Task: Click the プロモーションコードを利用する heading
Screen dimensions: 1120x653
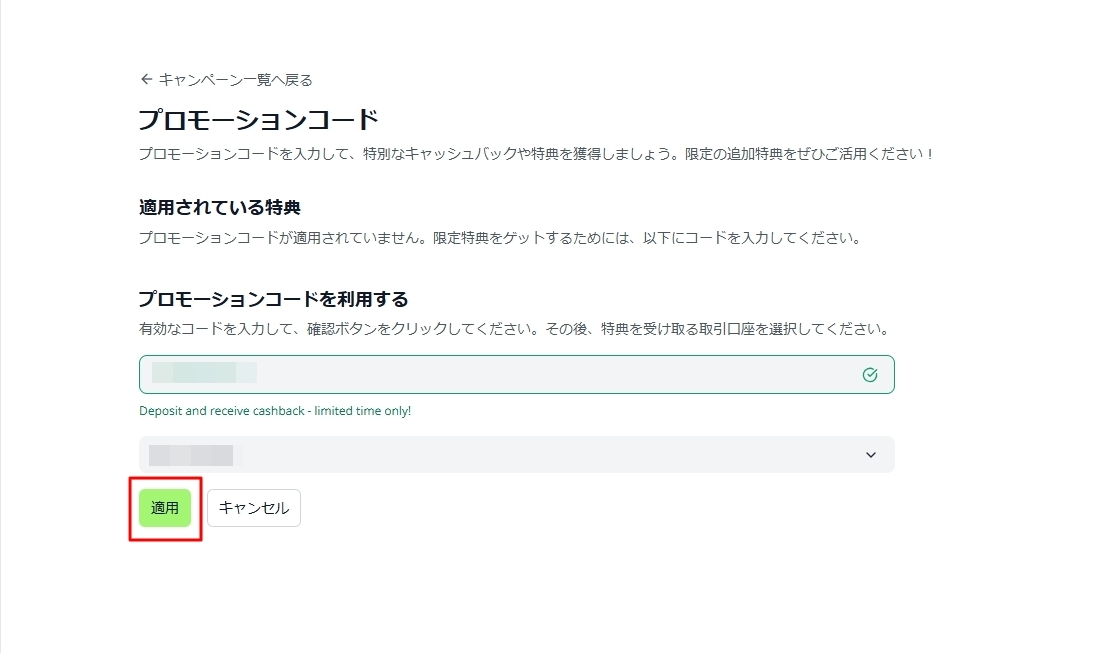Action: tap(274, 299)
